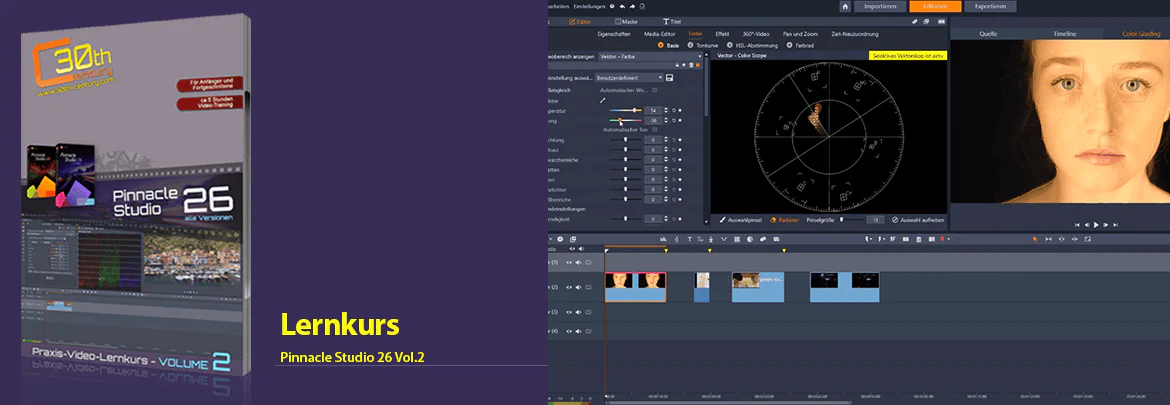Switch to the Effekt tab
The width and height of the screenshot is (1170, 405).
point(722,34)
